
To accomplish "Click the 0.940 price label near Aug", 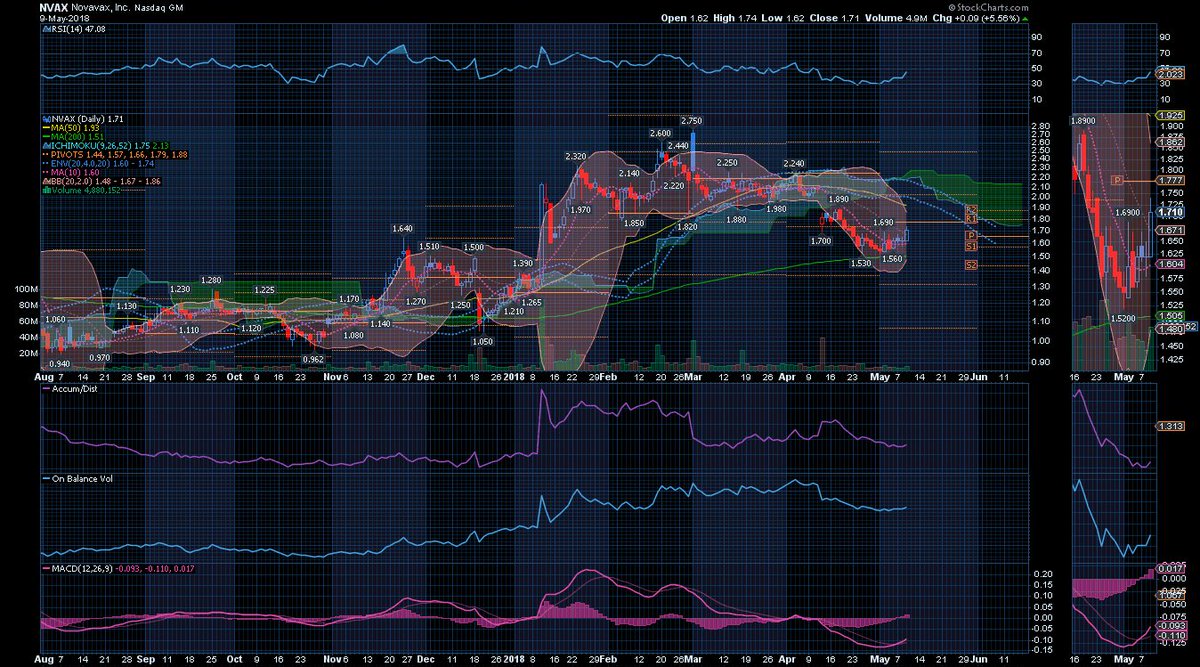I will coord(61,364).
